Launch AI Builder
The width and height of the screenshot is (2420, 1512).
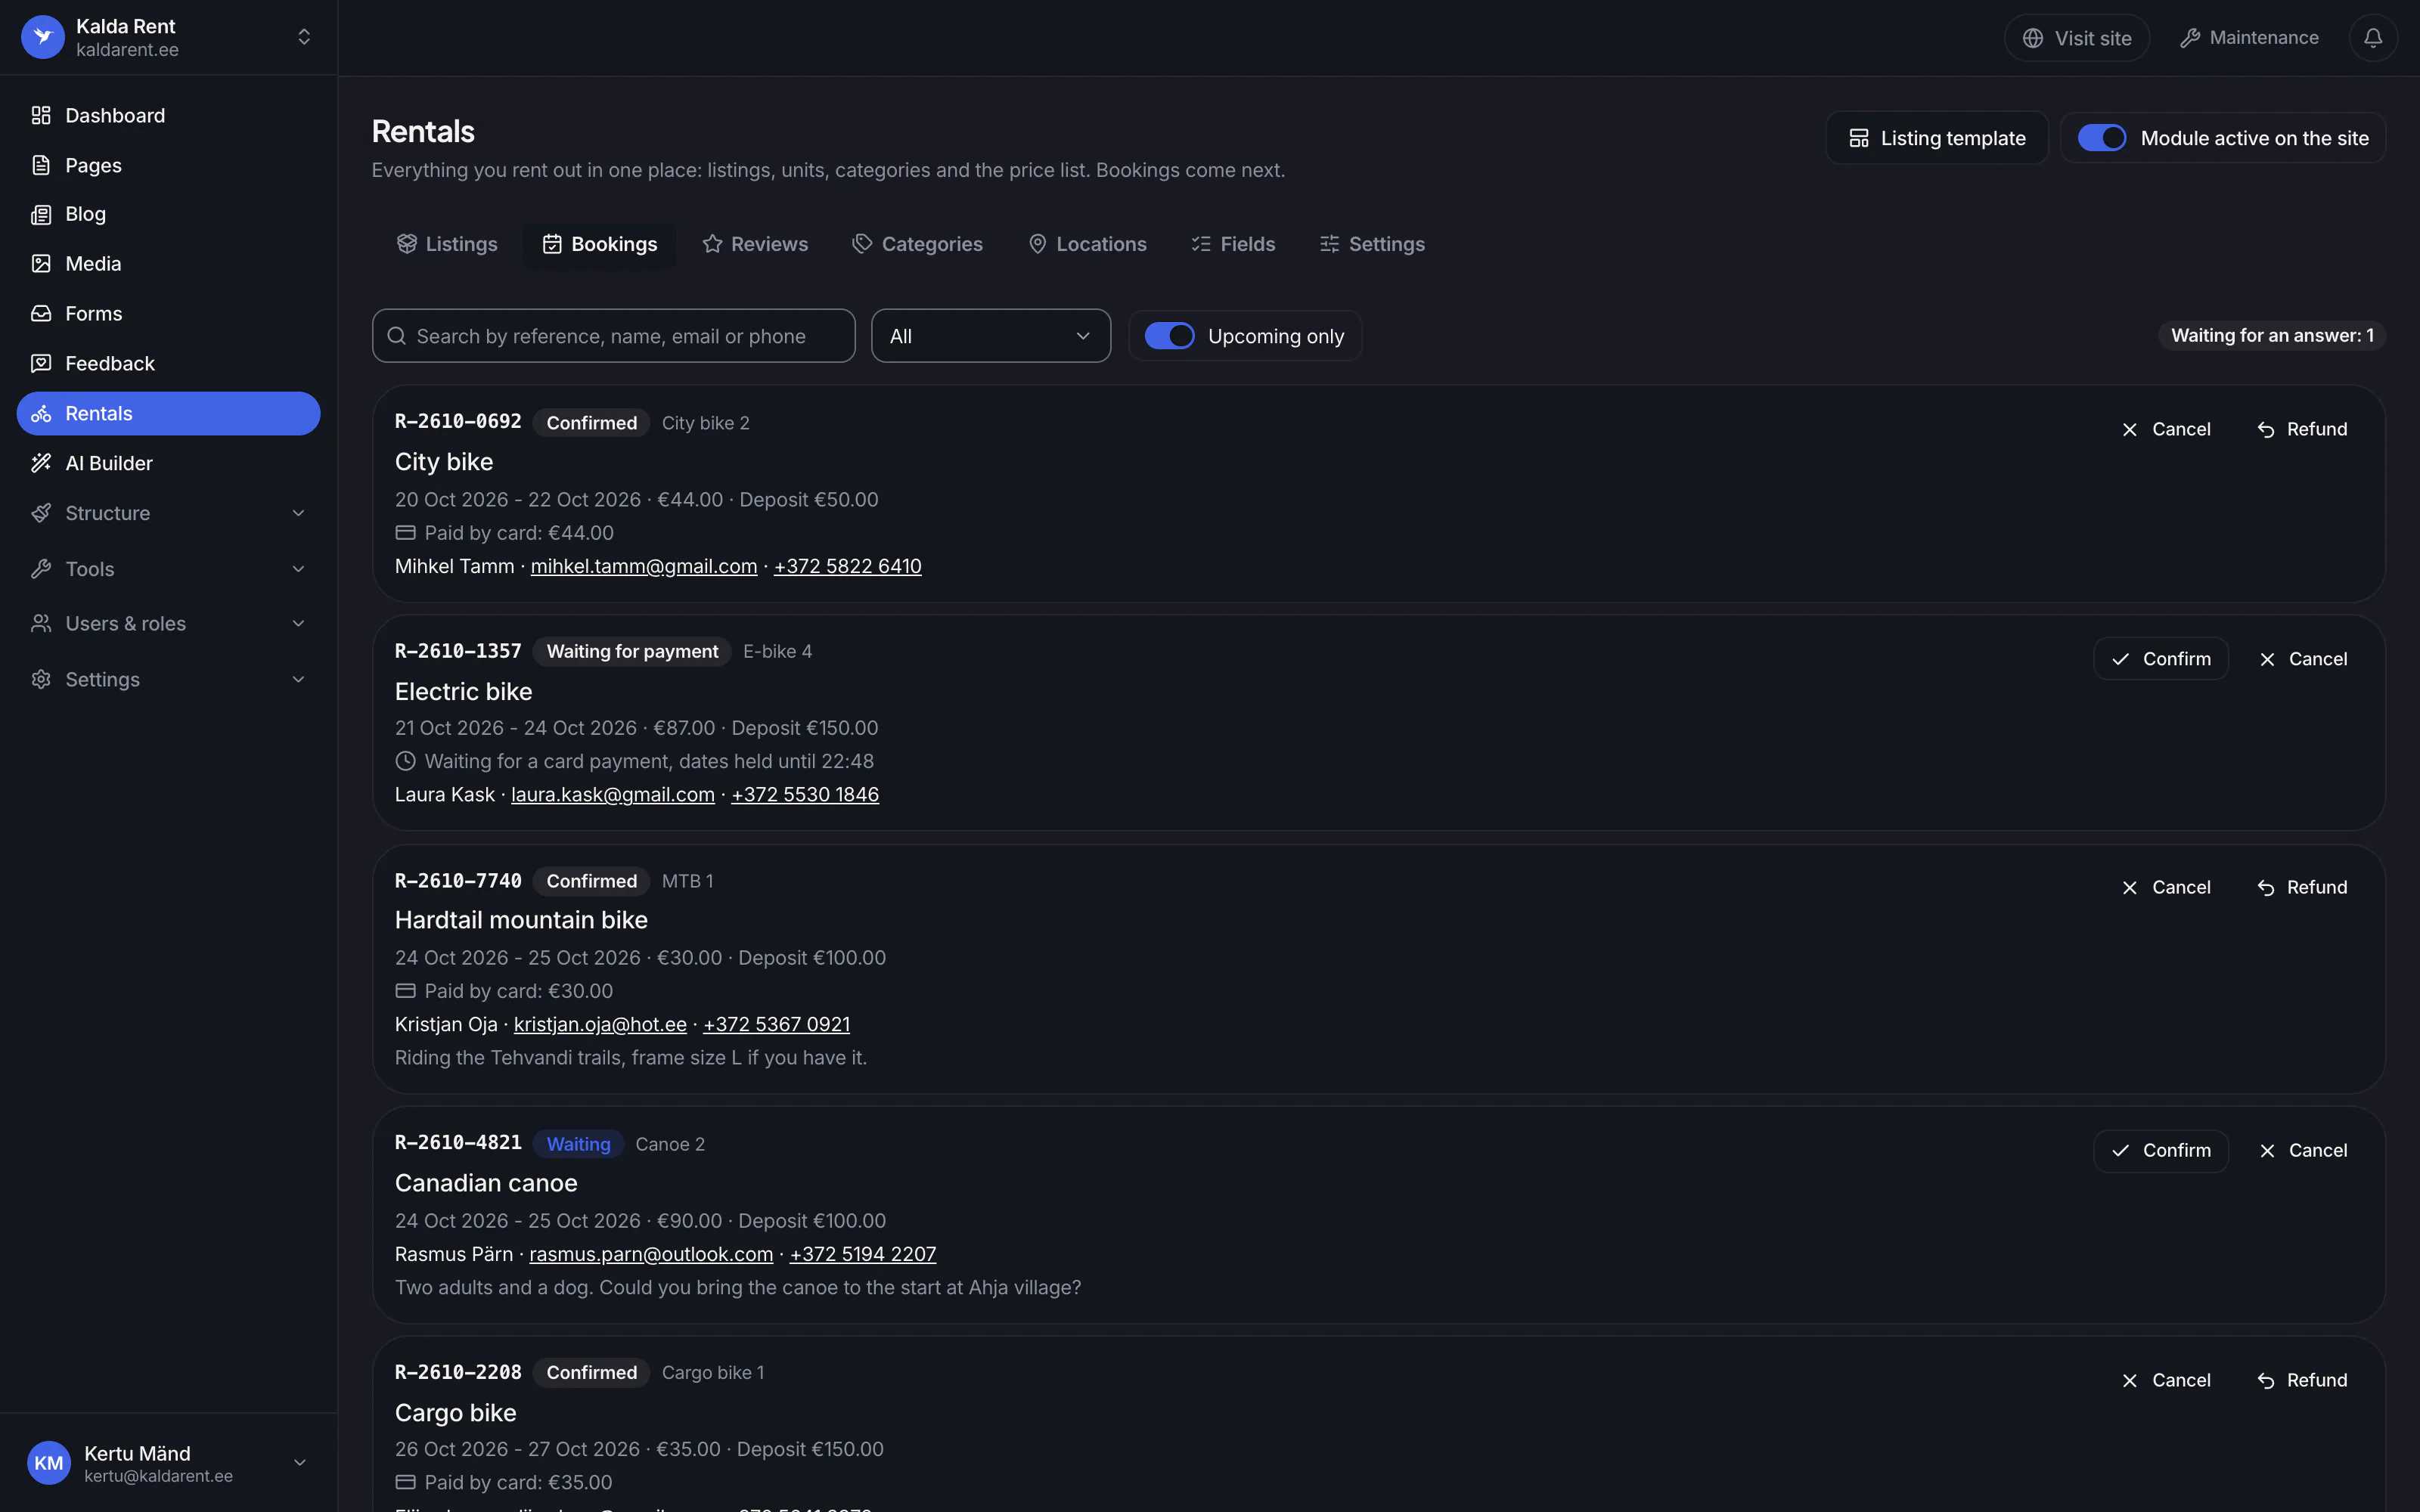[168, 463]
